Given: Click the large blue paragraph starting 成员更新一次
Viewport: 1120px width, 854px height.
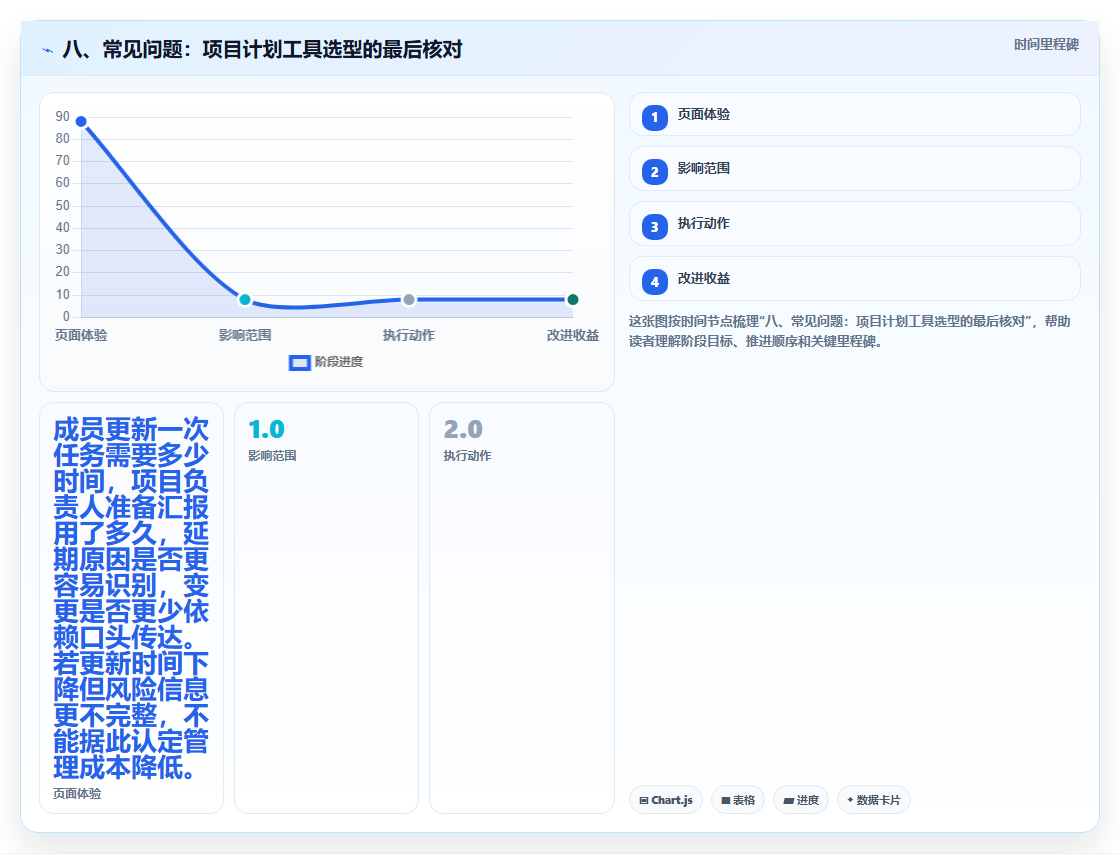Looking at the screenshot, I should (131, 598).
